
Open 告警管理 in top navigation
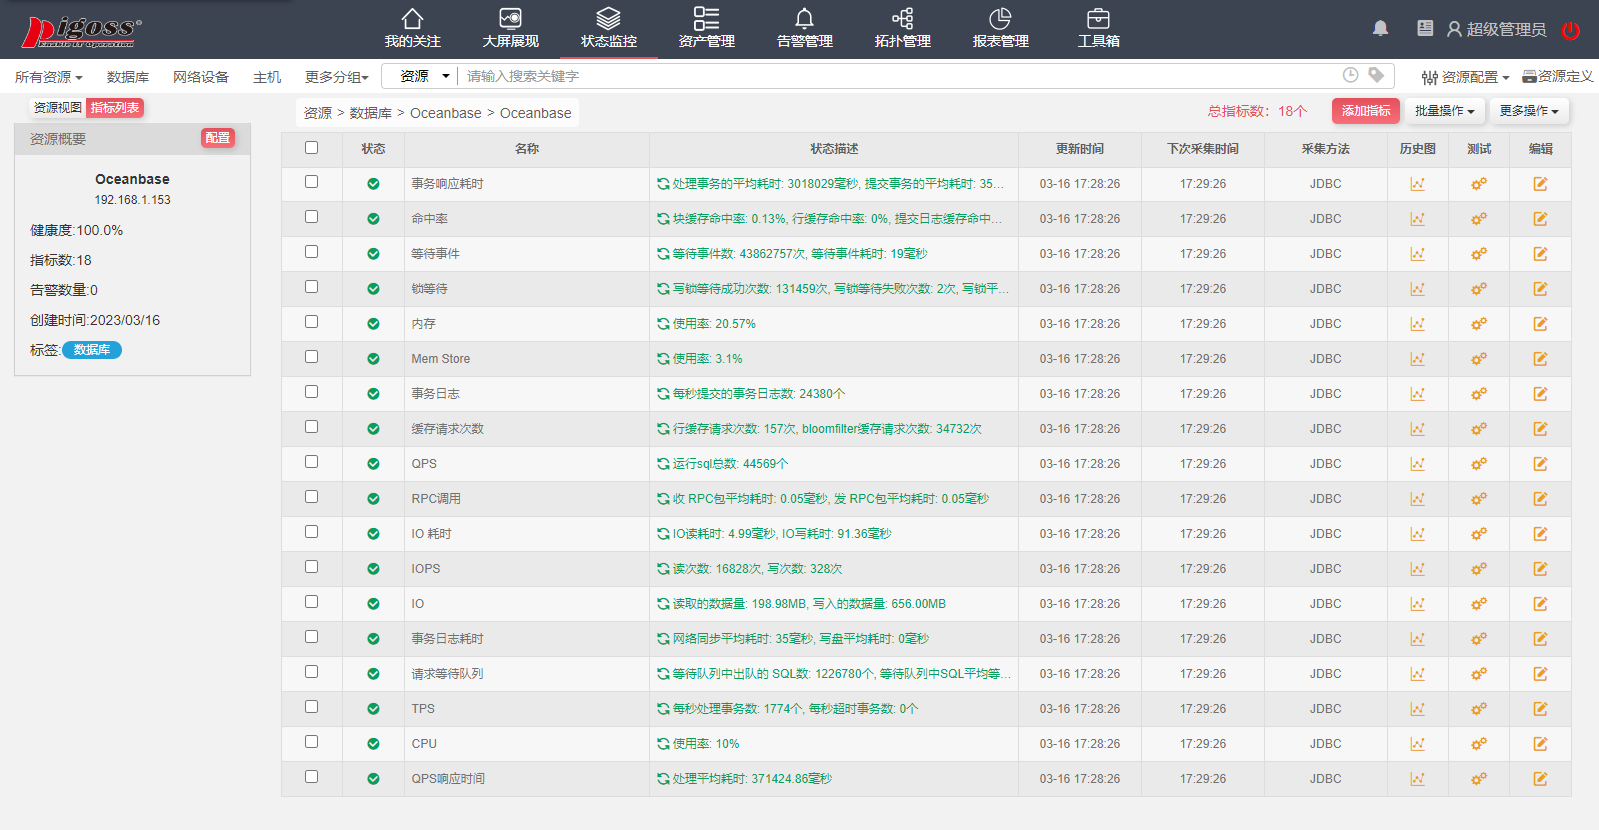804,29
